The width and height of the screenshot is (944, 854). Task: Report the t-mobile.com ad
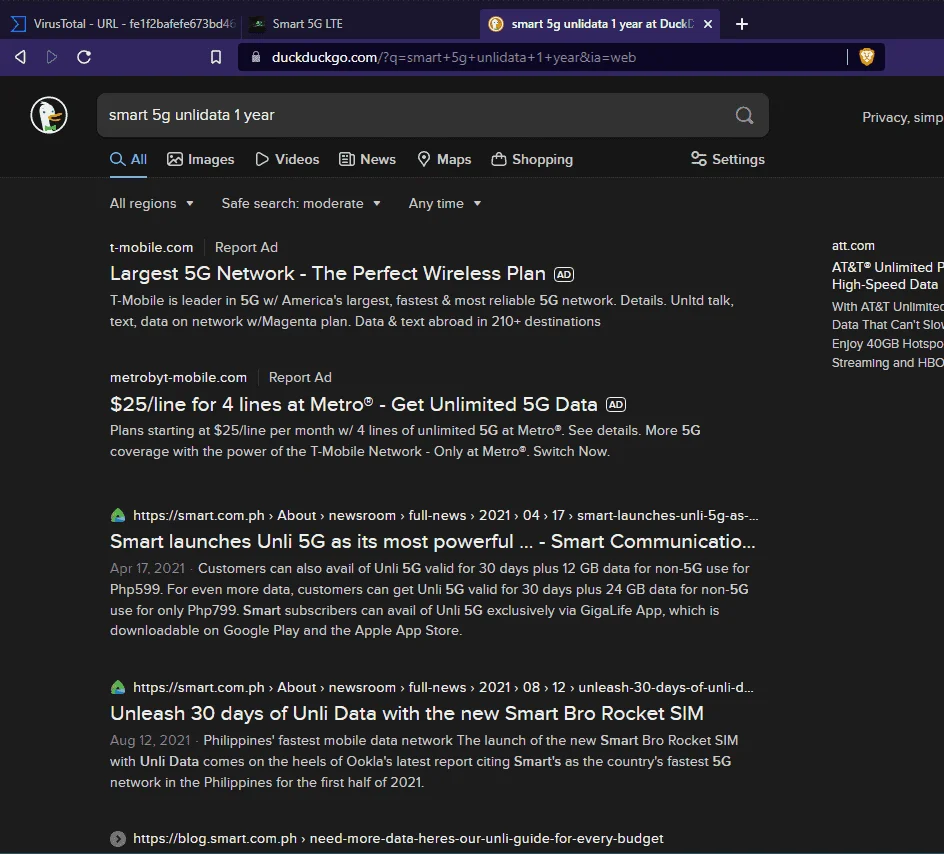pos(246,247)
